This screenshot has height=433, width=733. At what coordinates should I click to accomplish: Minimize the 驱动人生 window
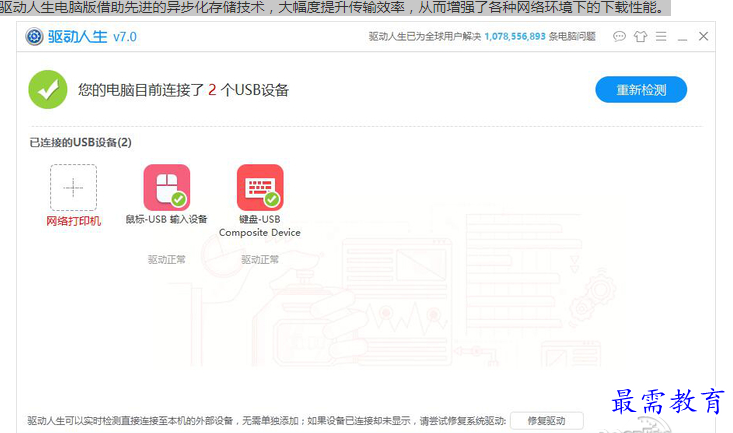tap(683, 40)
